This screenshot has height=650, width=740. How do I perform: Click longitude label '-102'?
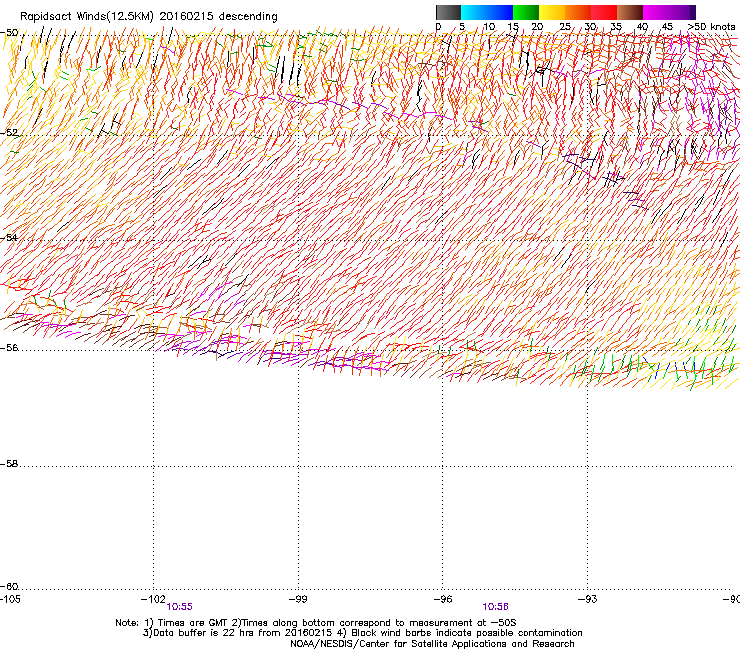click(153, 599)
